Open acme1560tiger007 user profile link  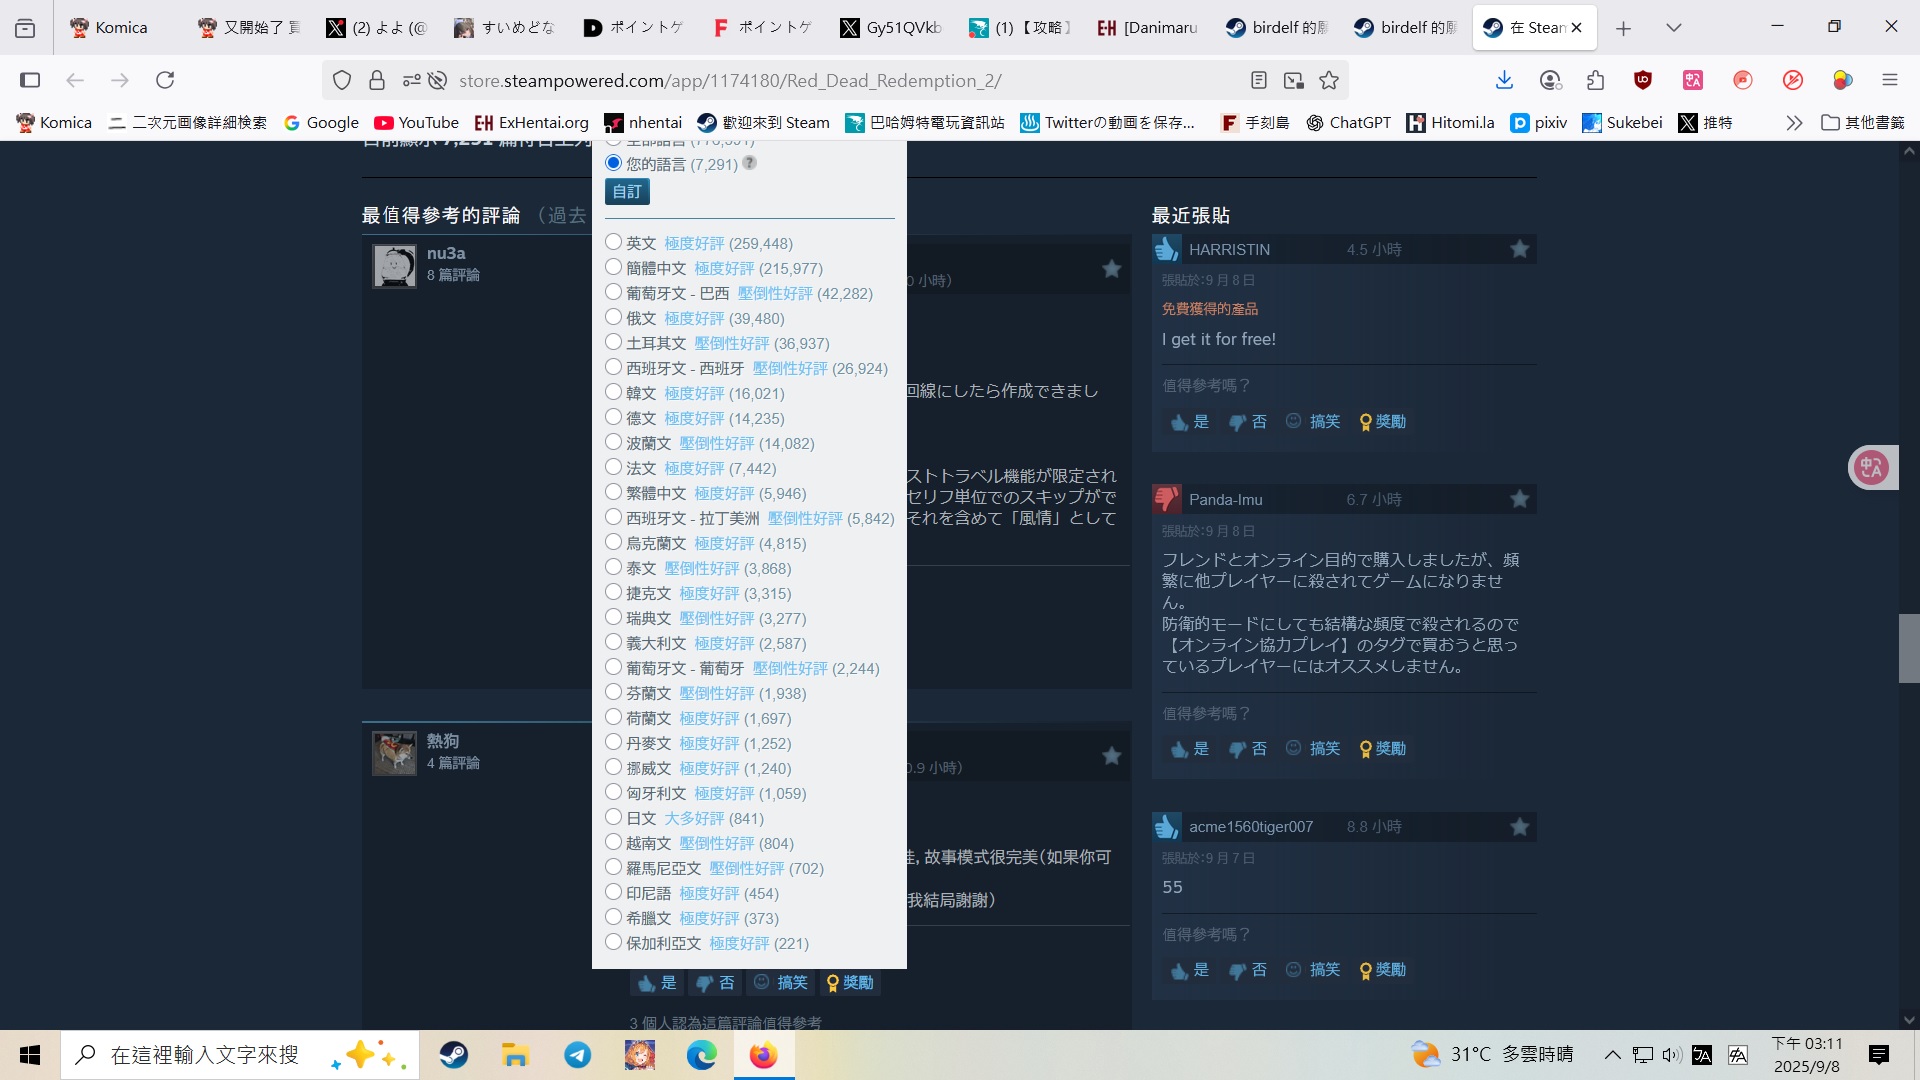coord(1250,826)
